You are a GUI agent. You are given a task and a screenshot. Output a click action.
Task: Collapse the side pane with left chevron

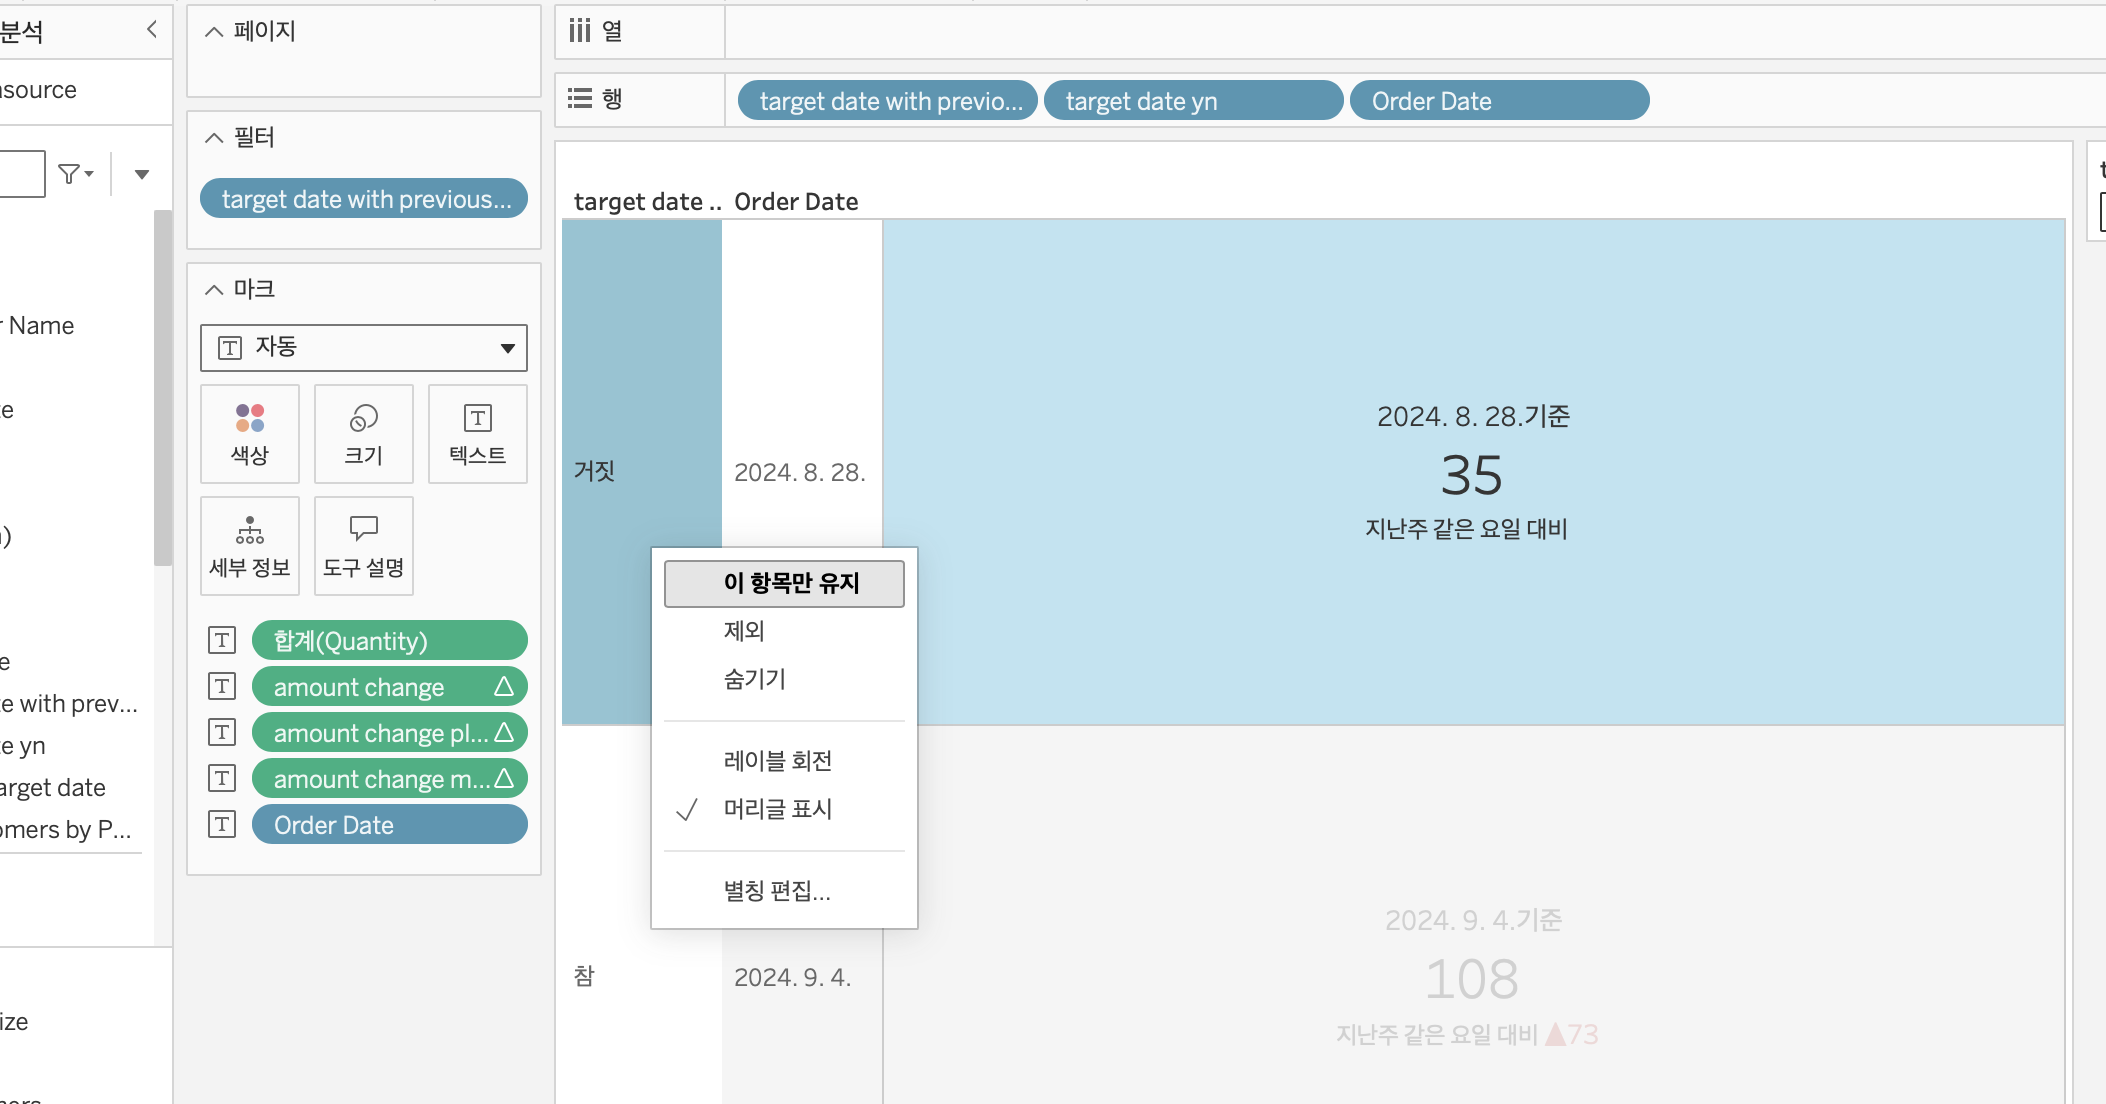tap(152, 30)
